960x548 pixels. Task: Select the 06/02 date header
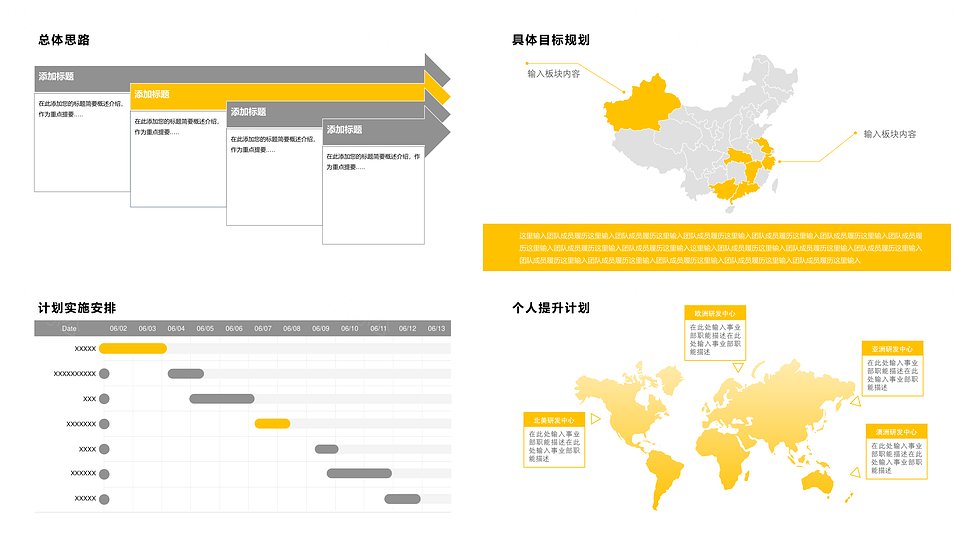[x=118, y=329]
